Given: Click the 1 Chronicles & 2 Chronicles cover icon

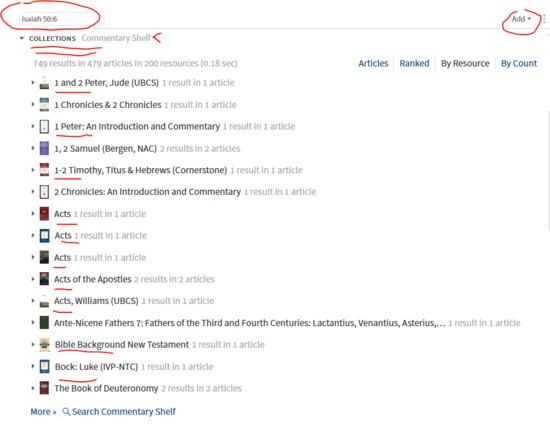Looking at the screenshot, I should pos(44,105).
